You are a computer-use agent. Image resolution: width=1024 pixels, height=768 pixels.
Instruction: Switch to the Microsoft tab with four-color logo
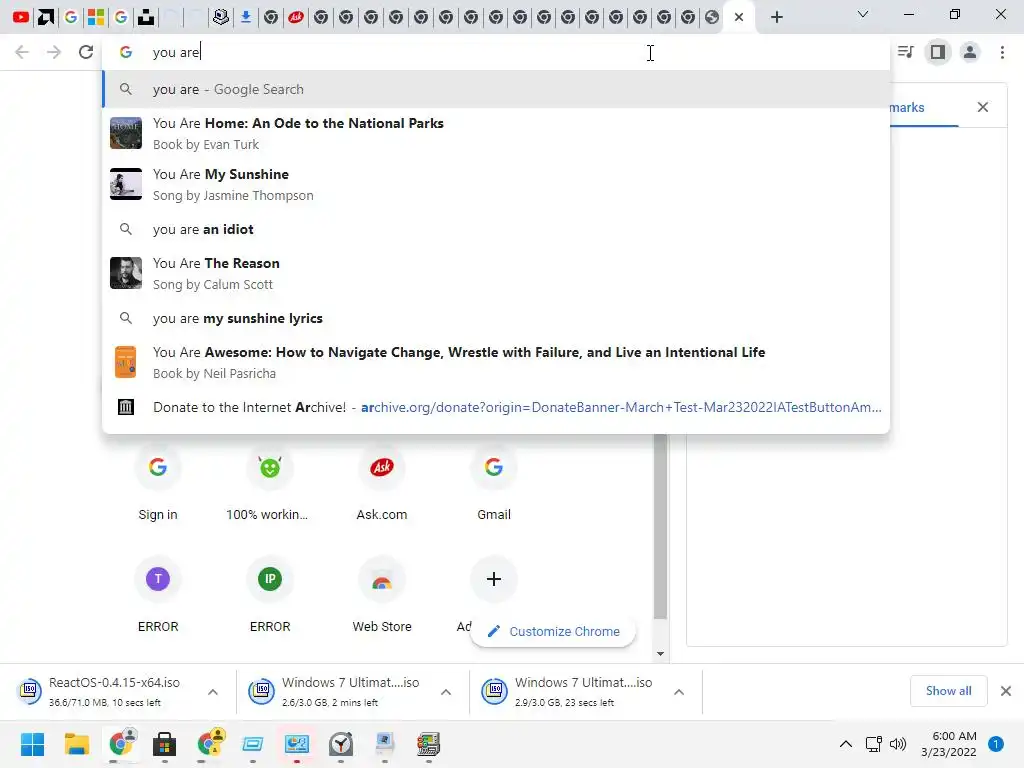96,17
